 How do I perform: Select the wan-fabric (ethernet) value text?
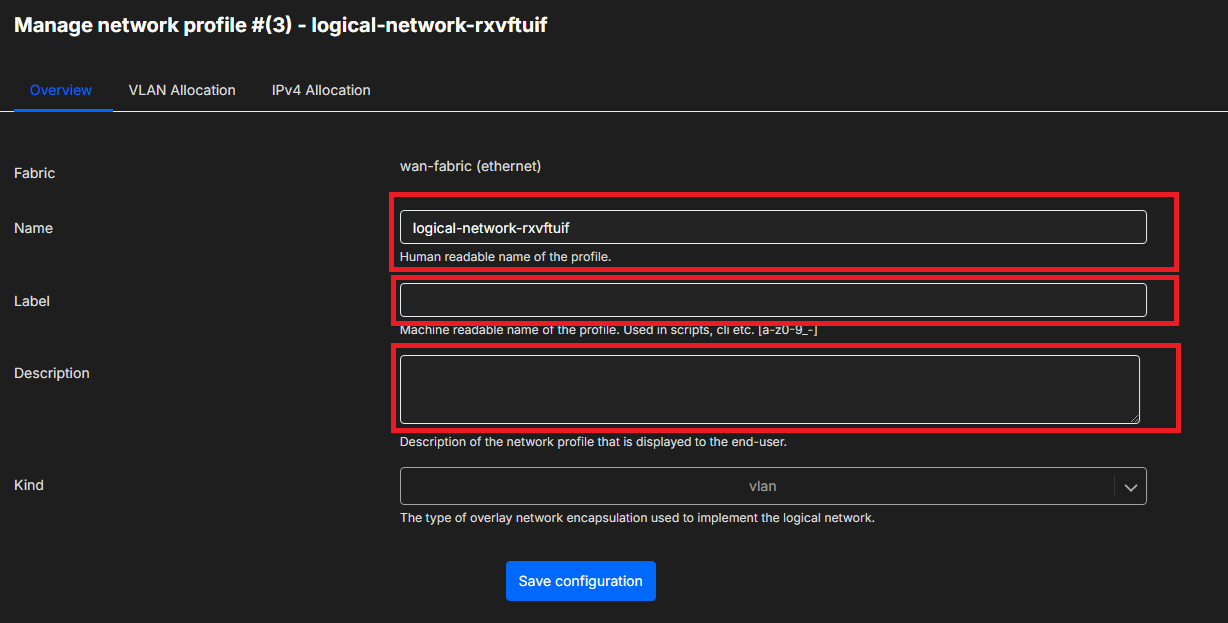coord(470,167)
